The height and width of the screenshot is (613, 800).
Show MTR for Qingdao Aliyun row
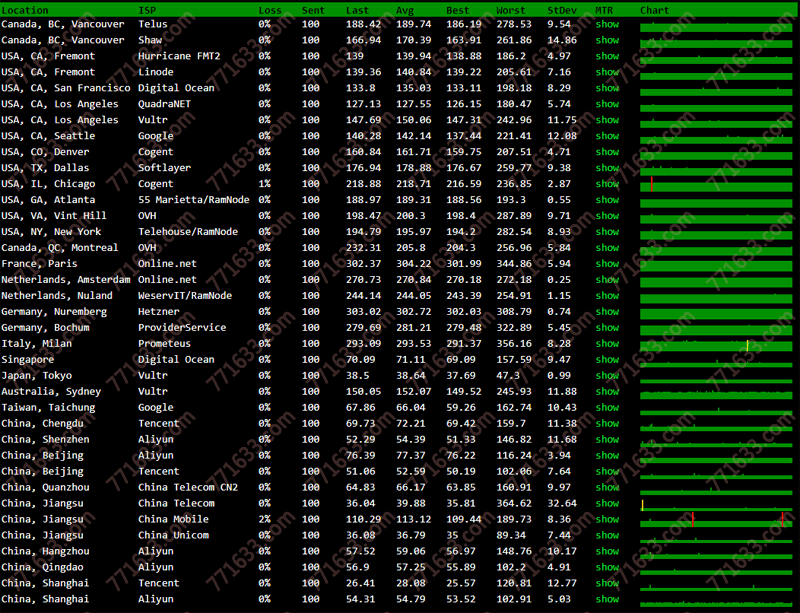point(607,567)
